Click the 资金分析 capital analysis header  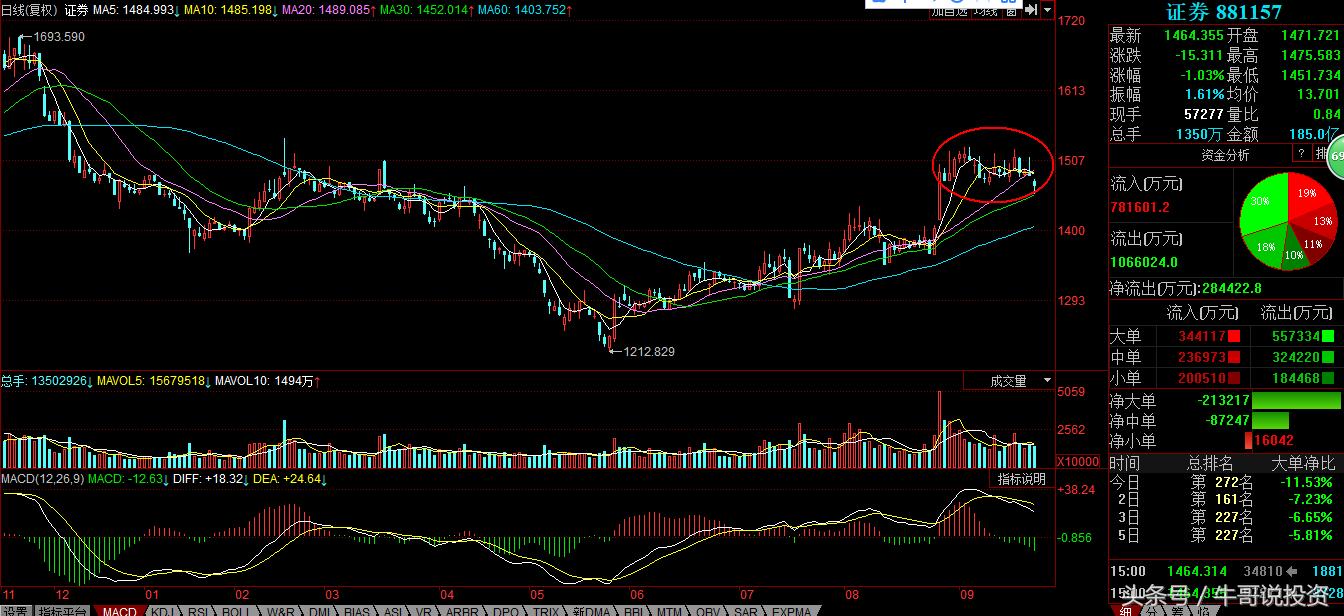click(x=1225, y=155)
